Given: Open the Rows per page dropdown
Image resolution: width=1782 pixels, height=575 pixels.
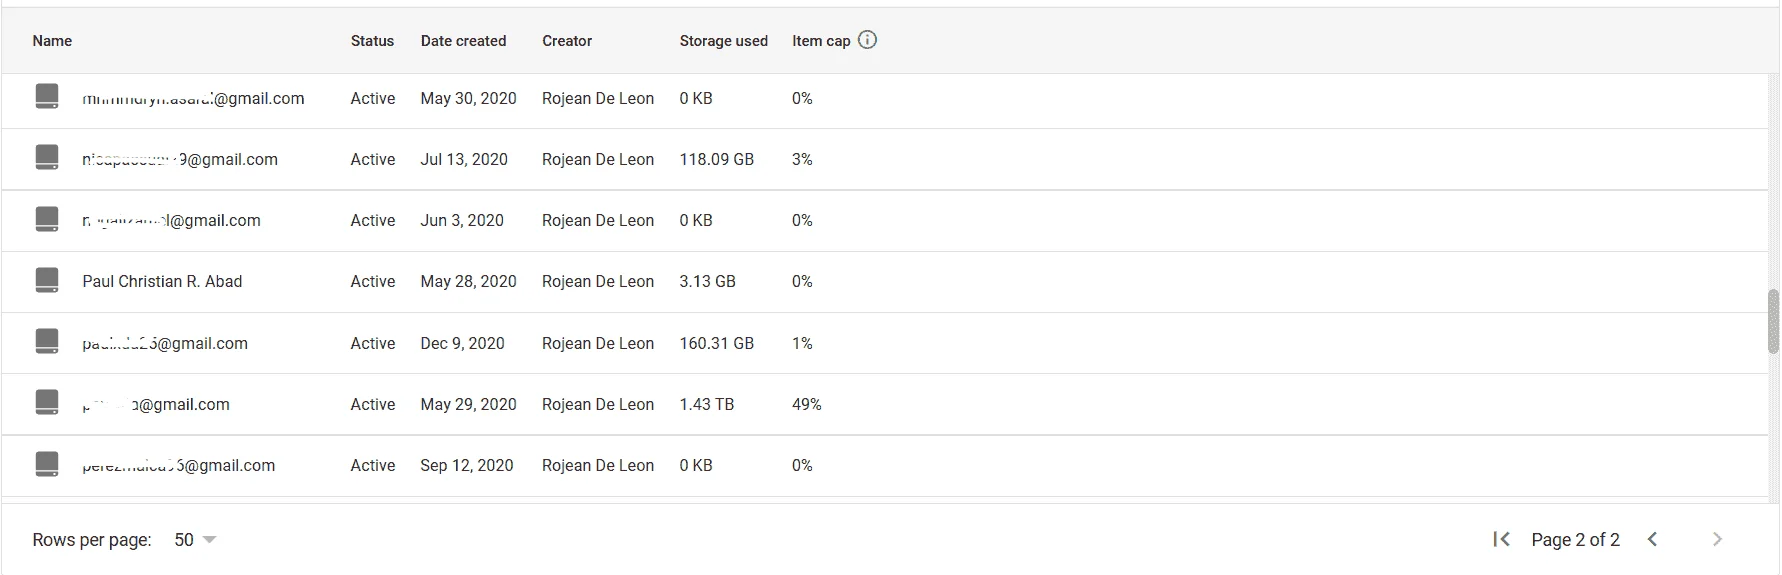Looking at the screenshot, I should 195,540.
